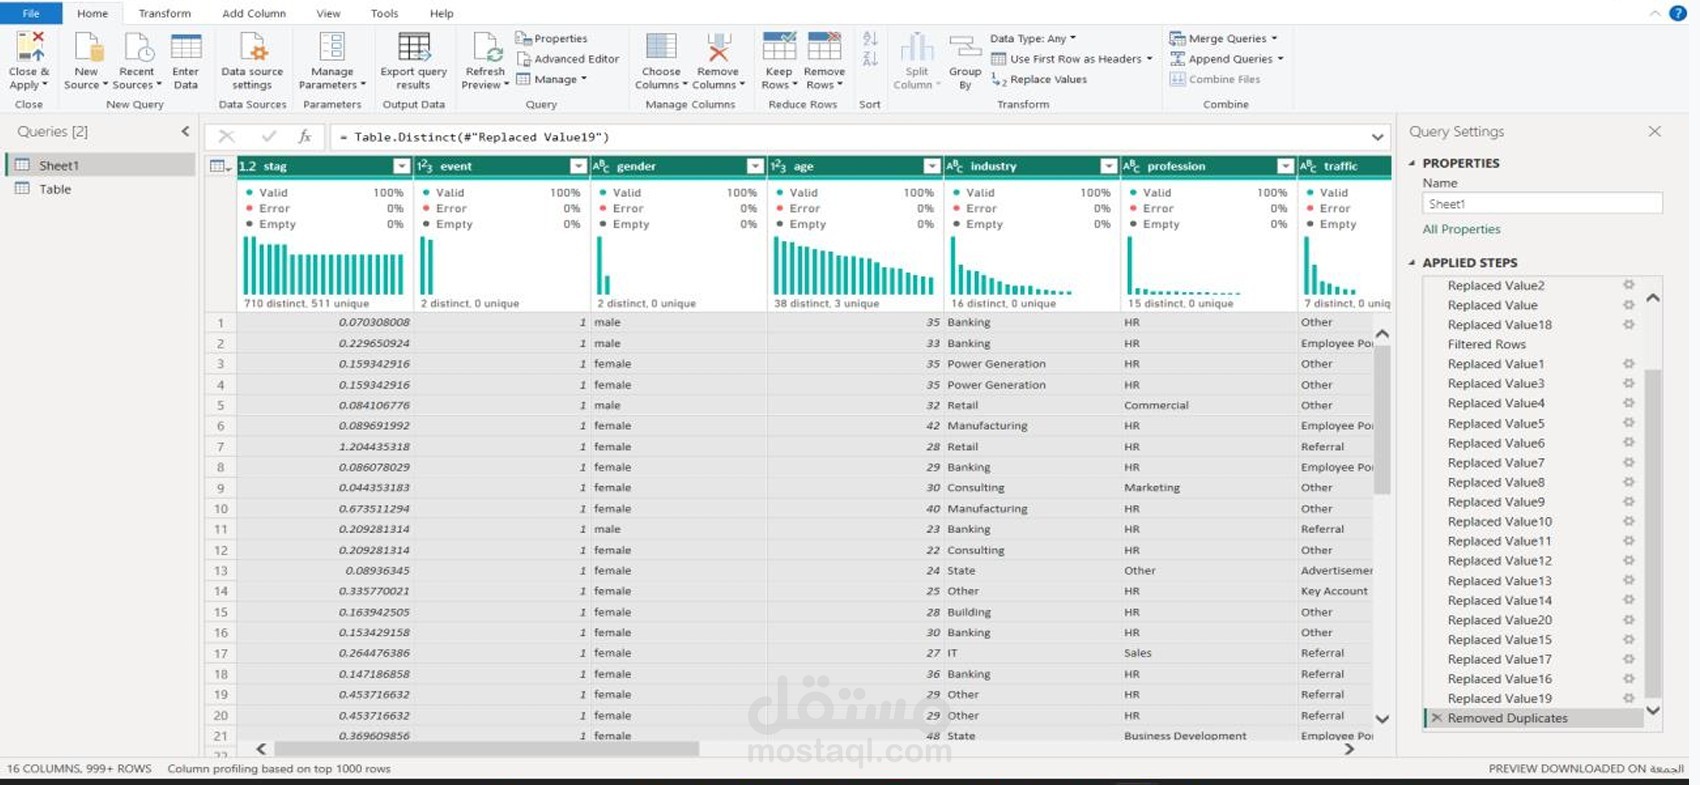Open the age column filter dropdown

(932, 166)
